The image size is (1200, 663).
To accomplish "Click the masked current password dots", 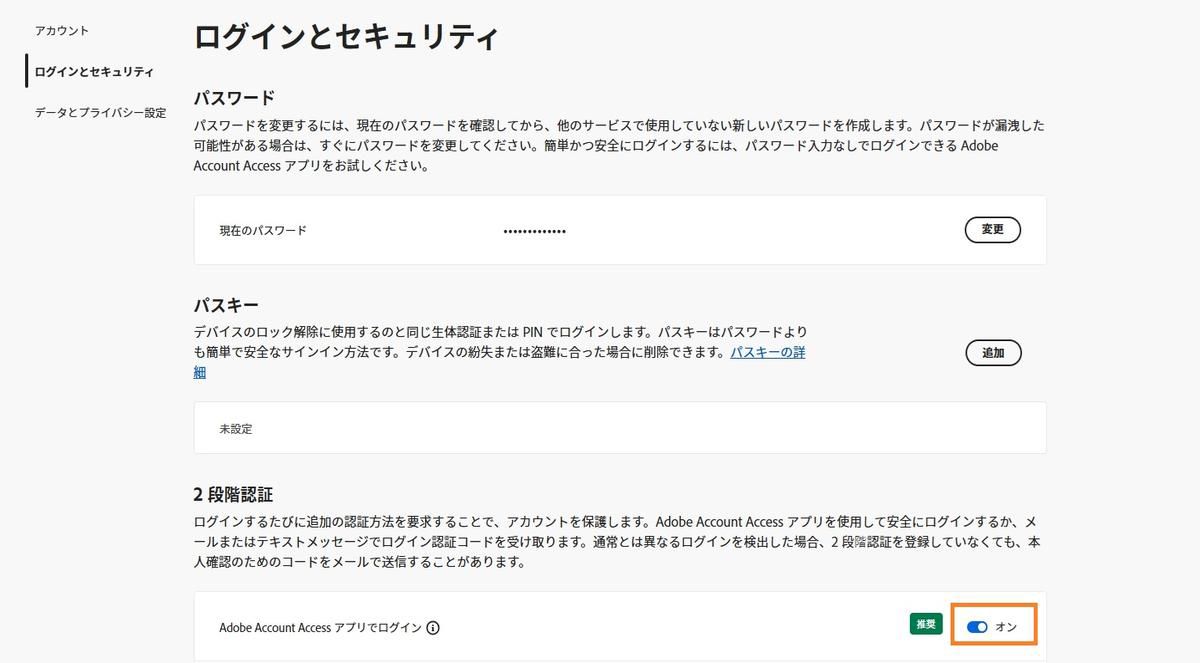I will tap(534, 230).
